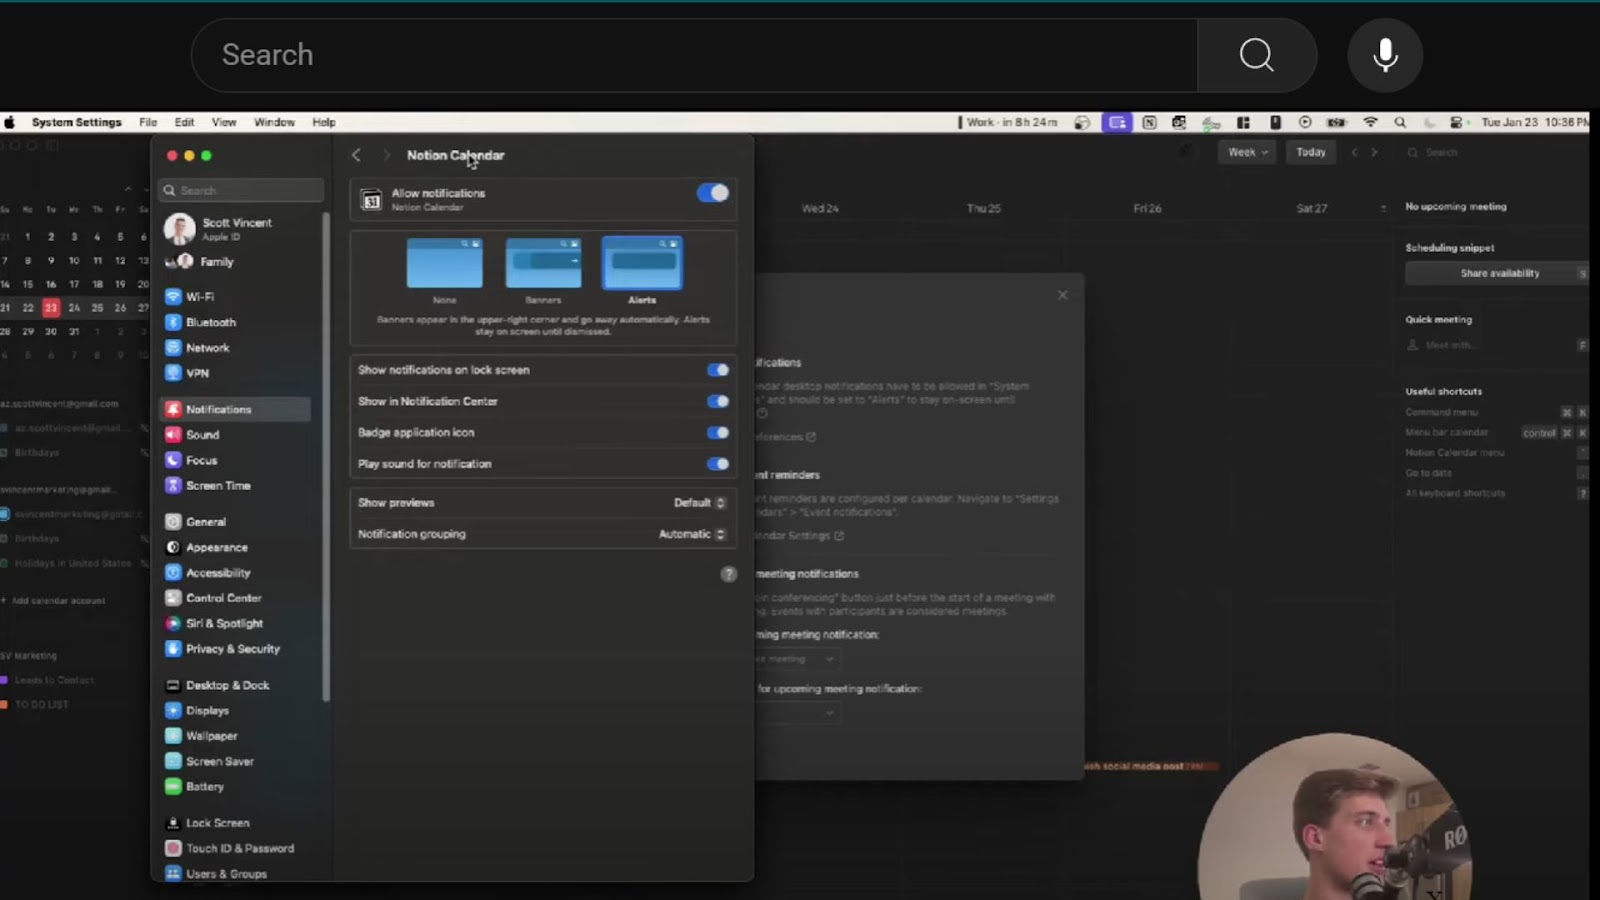This screenshot has height=900, width=1600.
Task: Open the Week view dropdown in calendar
Action: [x=1247, y=152]
